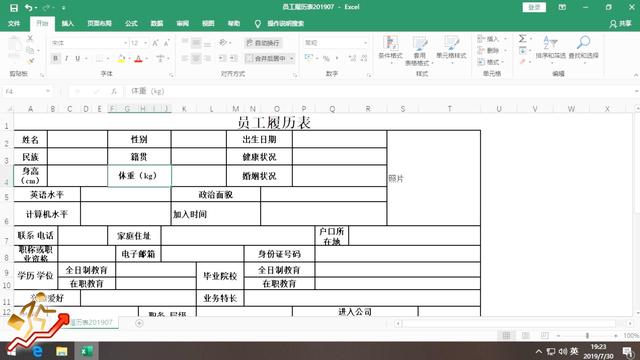Open the font size dropdown
Screen dimensions: 640x360
pyautogui.click(x=146, y=43)
